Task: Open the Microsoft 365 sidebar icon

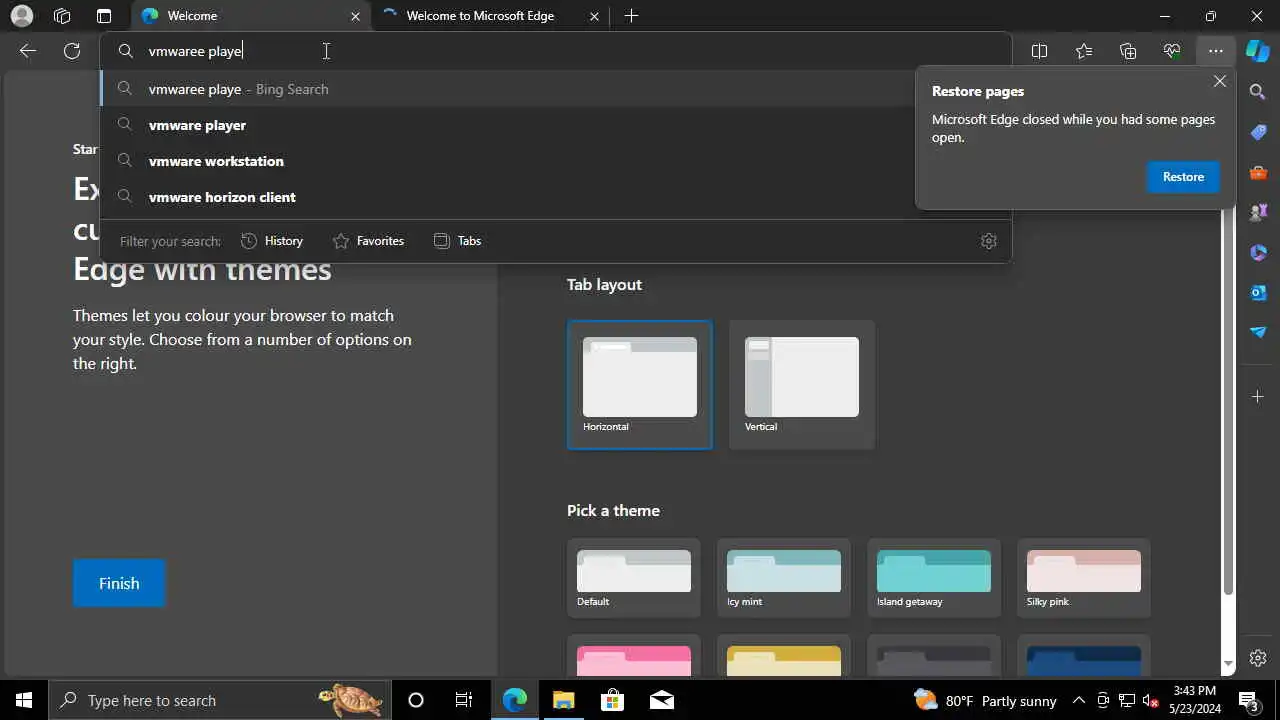Action: click(x=1258, y=252)
